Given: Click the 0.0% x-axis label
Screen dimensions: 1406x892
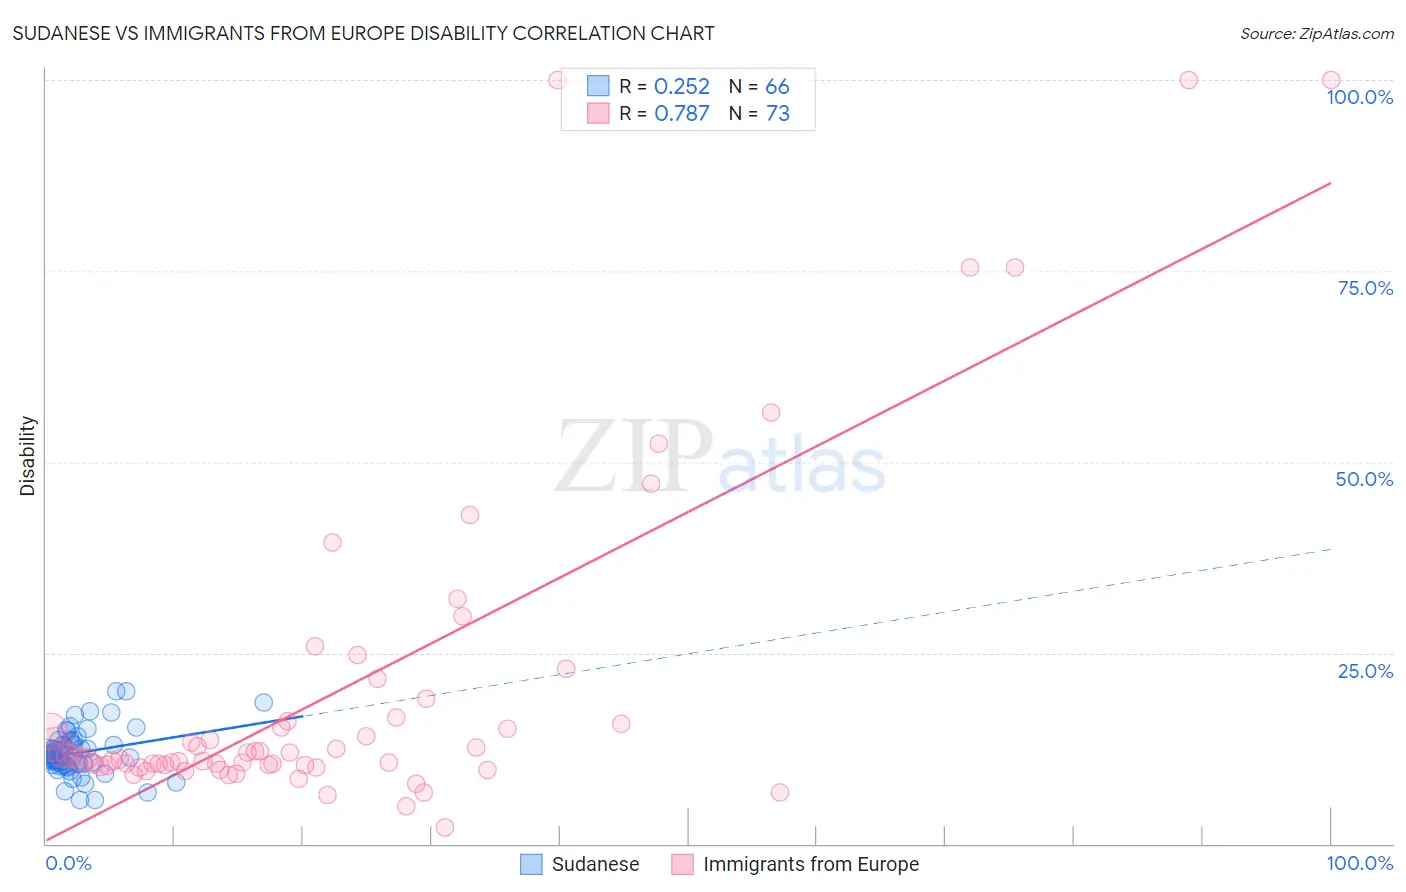Looking at the screenshot, I should [69, 863].
